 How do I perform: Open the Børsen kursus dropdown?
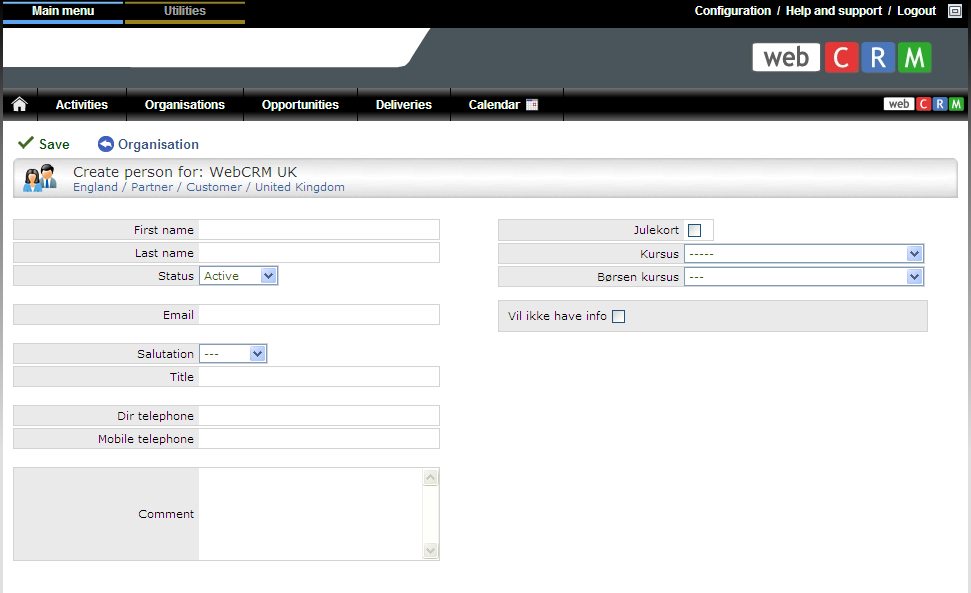[804, 277]
